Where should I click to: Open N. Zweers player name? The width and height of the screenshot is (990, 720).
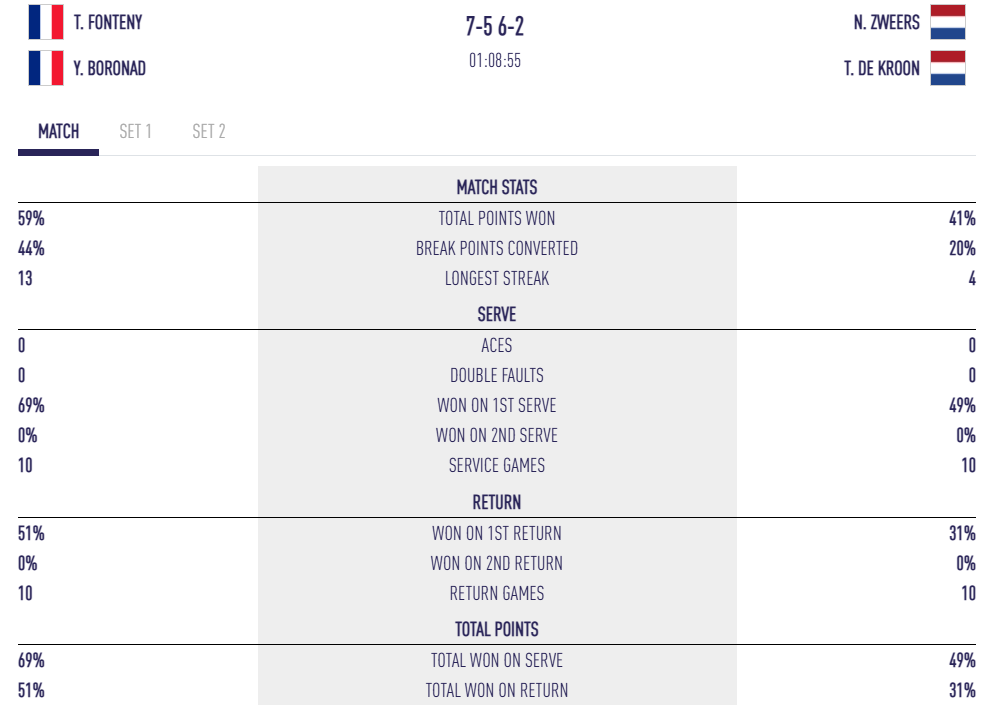(886, 22)
